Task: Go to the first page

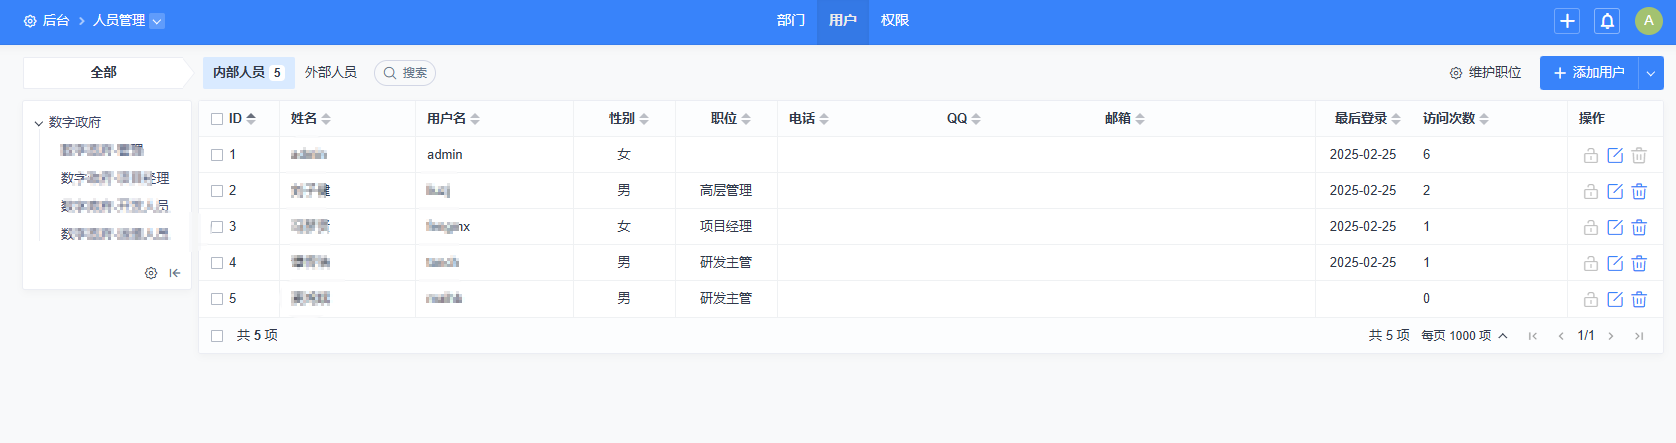Action: pyautogui.click(x=1533, y=336)
